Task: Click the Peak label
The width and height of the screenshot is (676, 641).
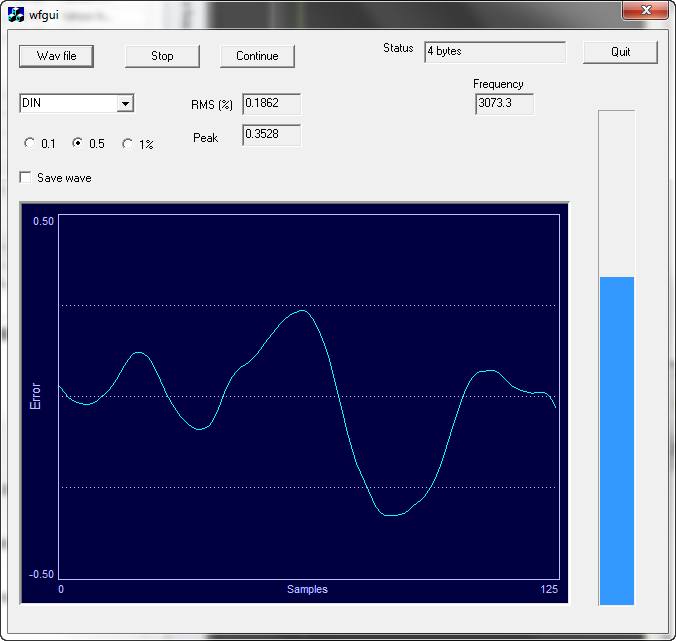Action: click(x=205, y=138)
